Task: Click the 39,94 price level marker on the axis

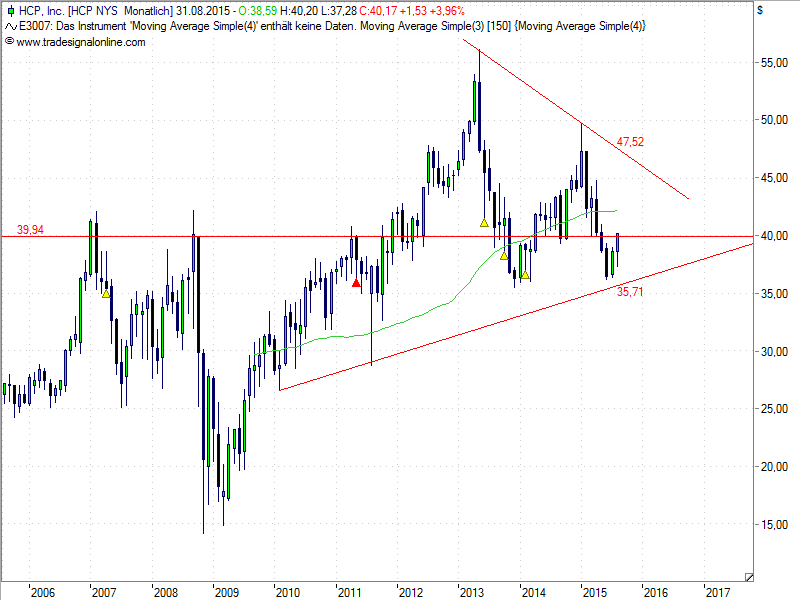Action: tap(30, 229)
